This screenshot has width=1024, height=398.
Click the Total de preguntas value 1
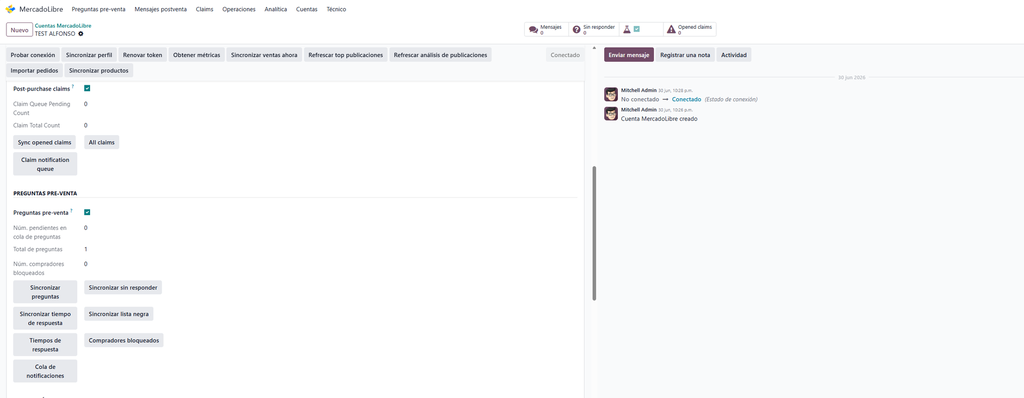[x=86, y=250]
